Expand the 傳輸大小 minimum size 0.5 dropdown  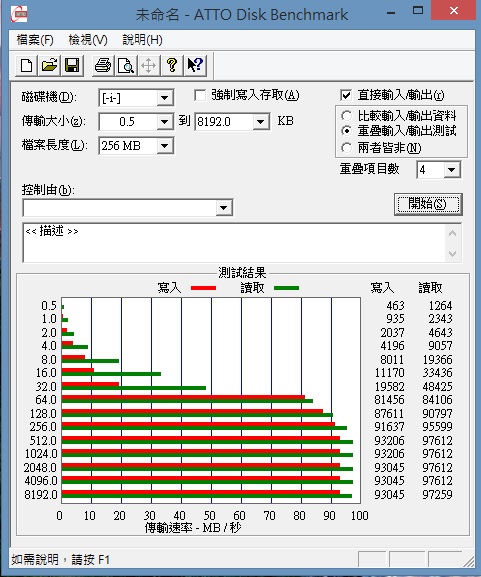pyautogui.click(x=165, y=121)
